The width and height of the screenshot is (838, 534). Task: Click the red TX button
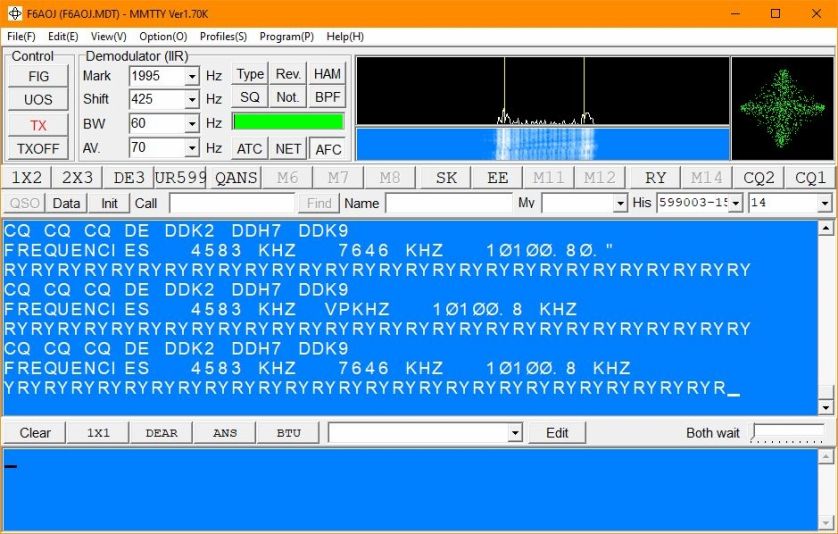coord(39,125)
